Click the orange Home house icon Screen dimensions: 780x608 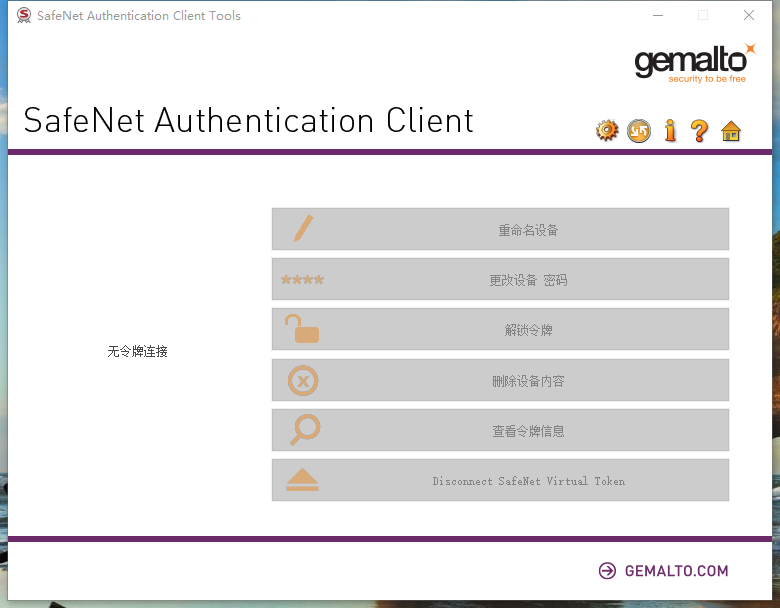click(731, 131)
